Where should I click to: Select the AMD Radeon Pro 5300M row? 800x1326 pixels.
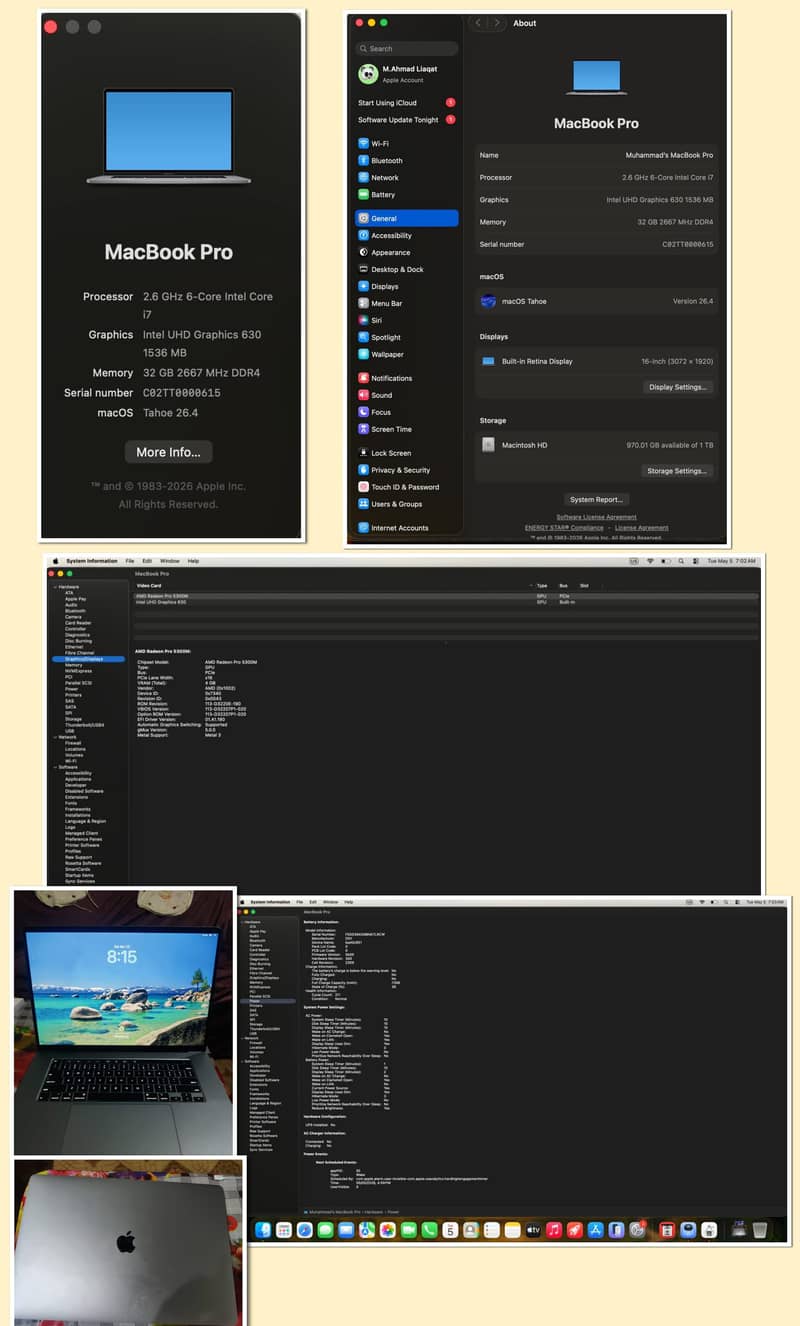(x=446, y=596)
